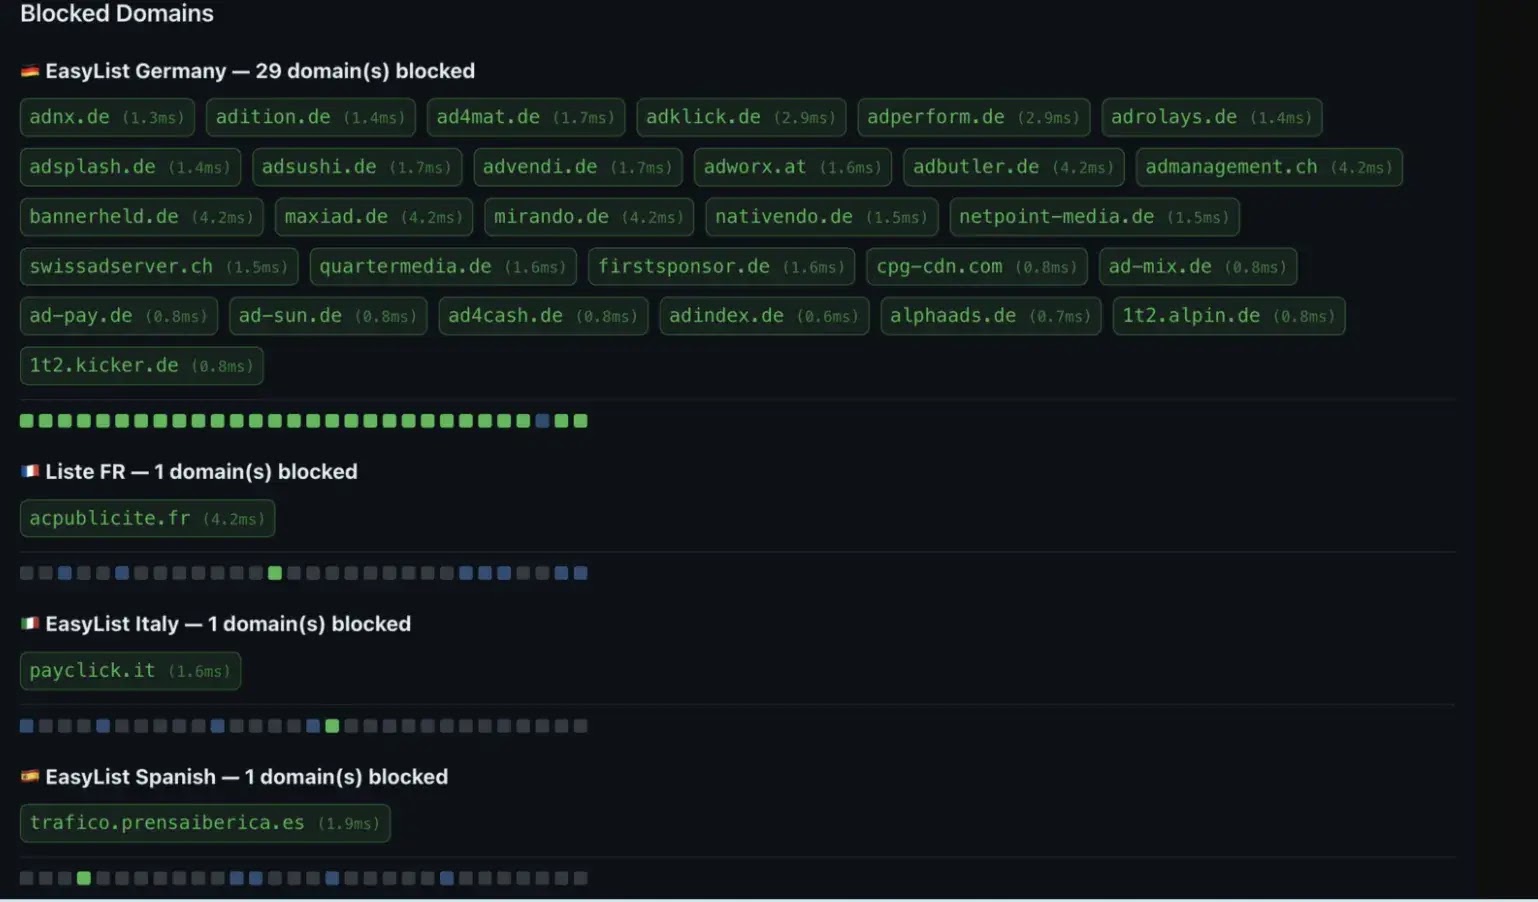
Task: Click quartermedia.de domain tag
Action: [x=443, y=267]
